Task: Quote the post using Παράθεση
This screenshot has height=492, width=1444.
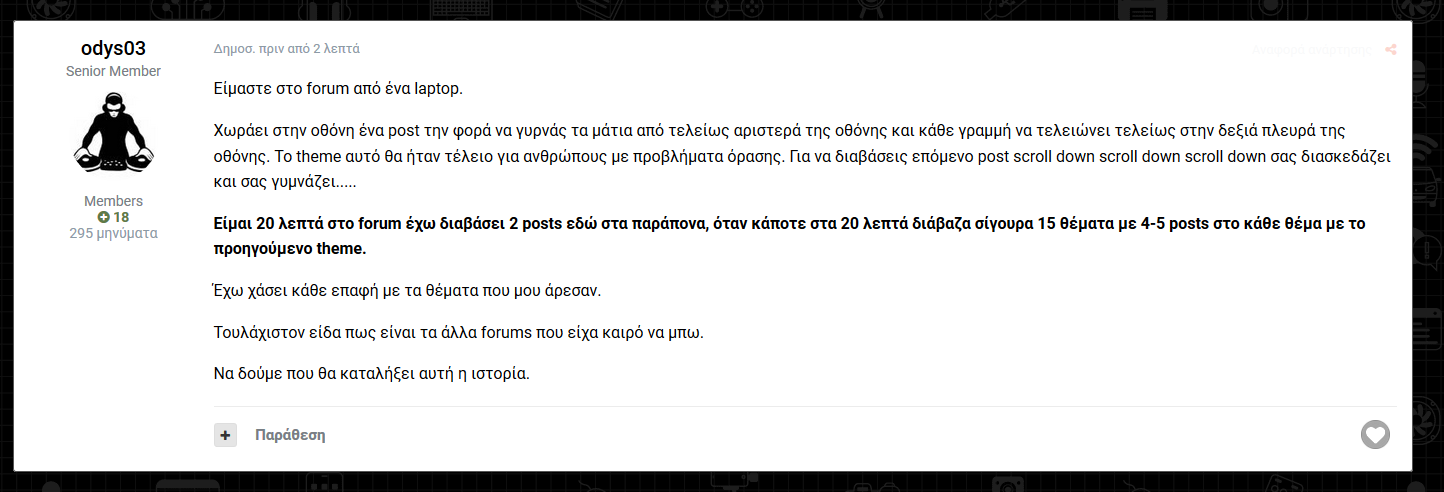Action: click(290, 435)
